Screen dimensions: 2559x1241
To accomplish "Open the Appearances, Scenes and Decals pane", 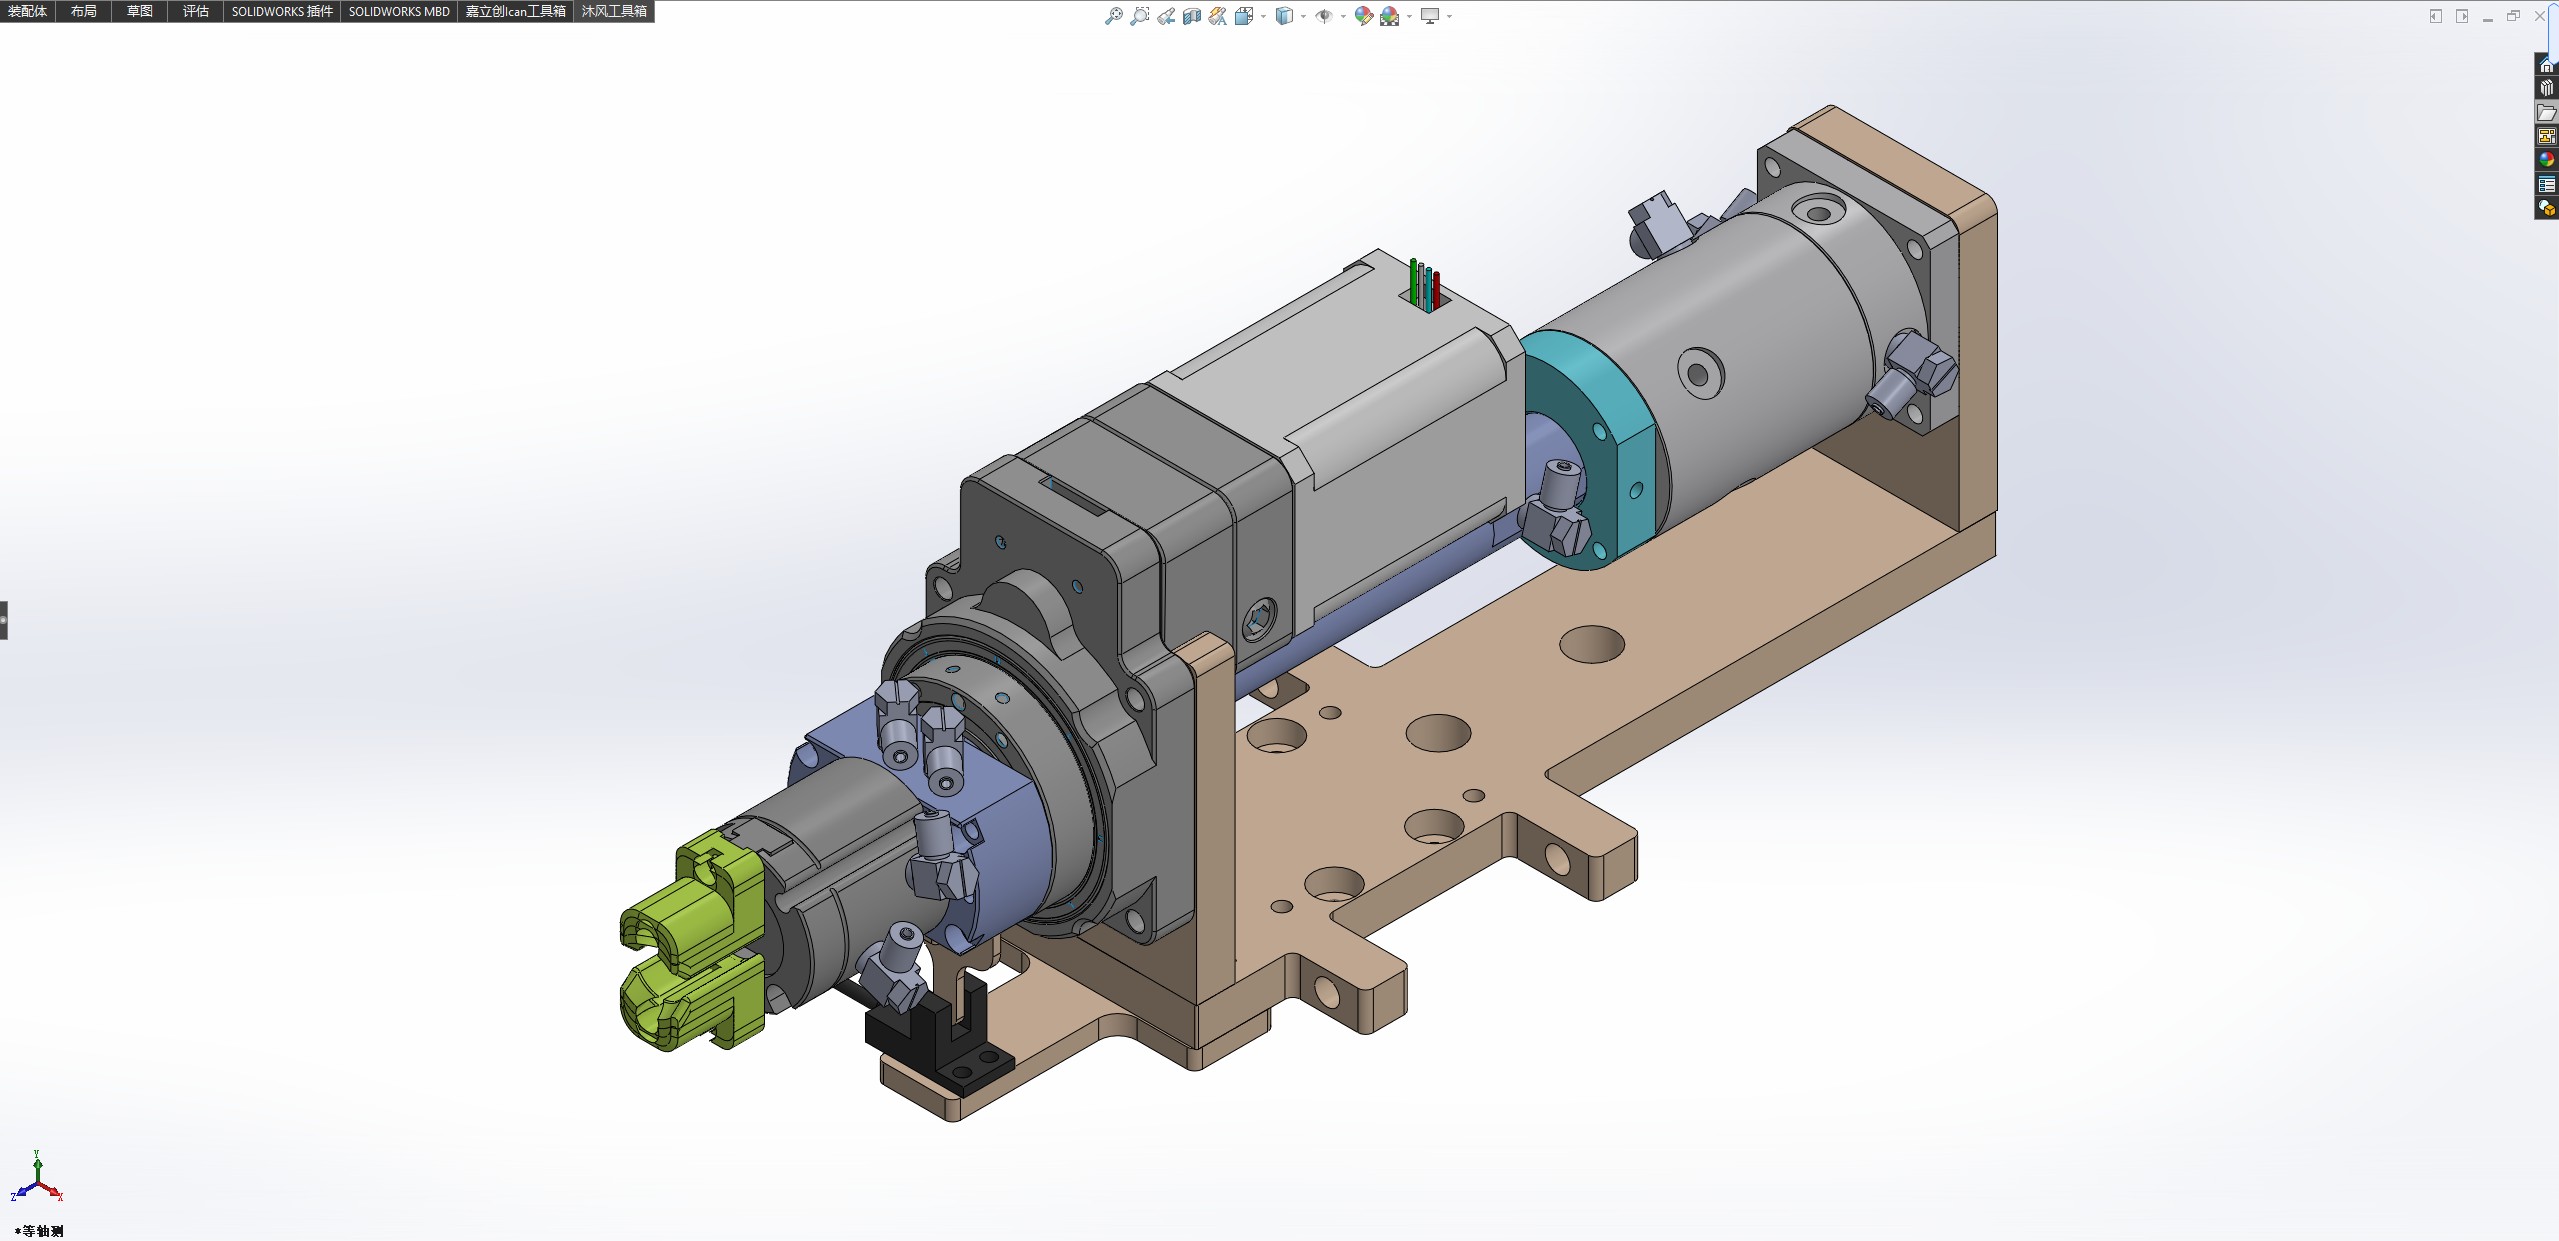I will [x=2547, y=160].
